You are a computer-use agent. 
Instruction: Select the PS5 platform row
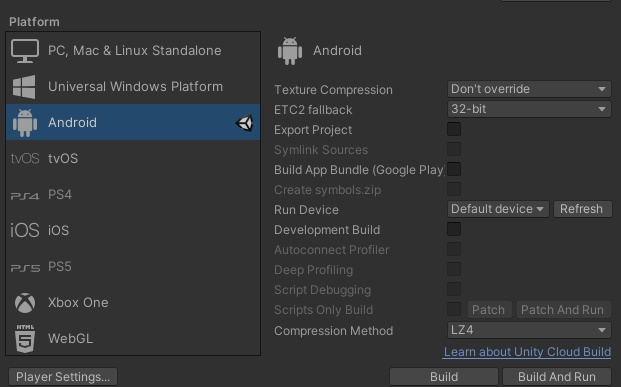point(133,267)
